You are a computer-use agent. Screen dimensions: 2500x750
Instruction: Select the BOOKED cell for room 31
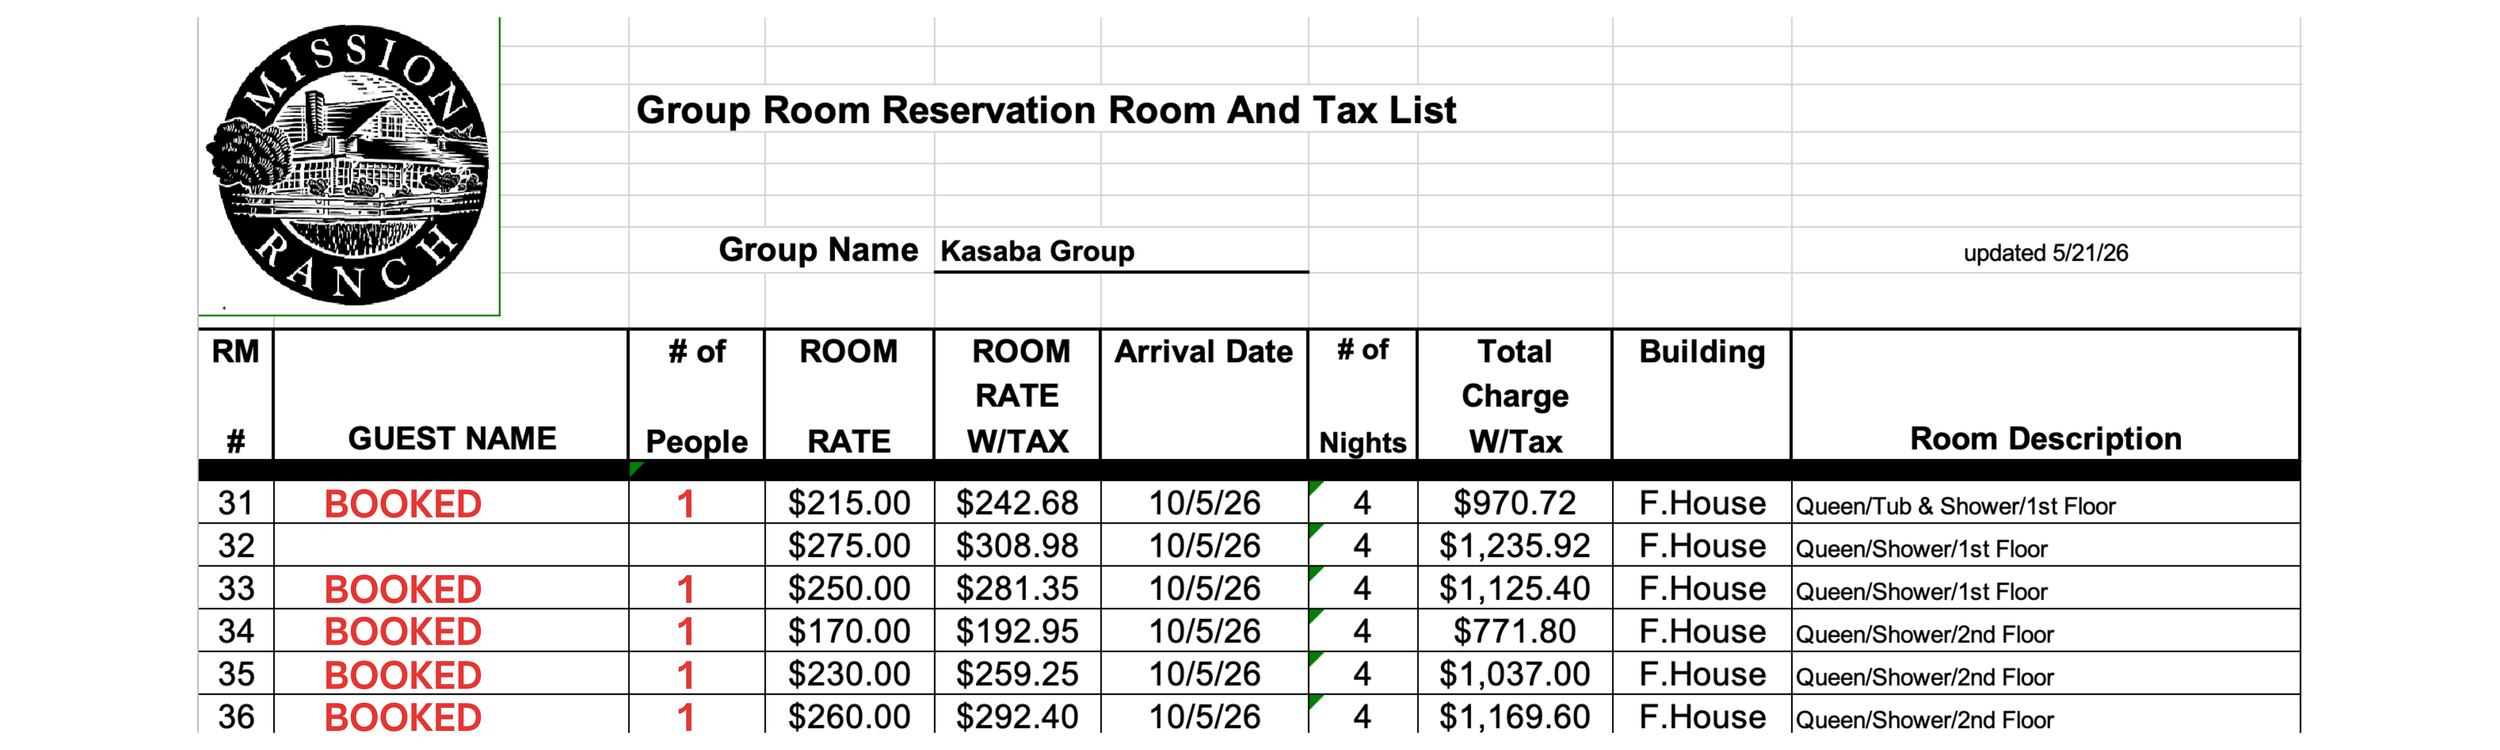(451, 503)
